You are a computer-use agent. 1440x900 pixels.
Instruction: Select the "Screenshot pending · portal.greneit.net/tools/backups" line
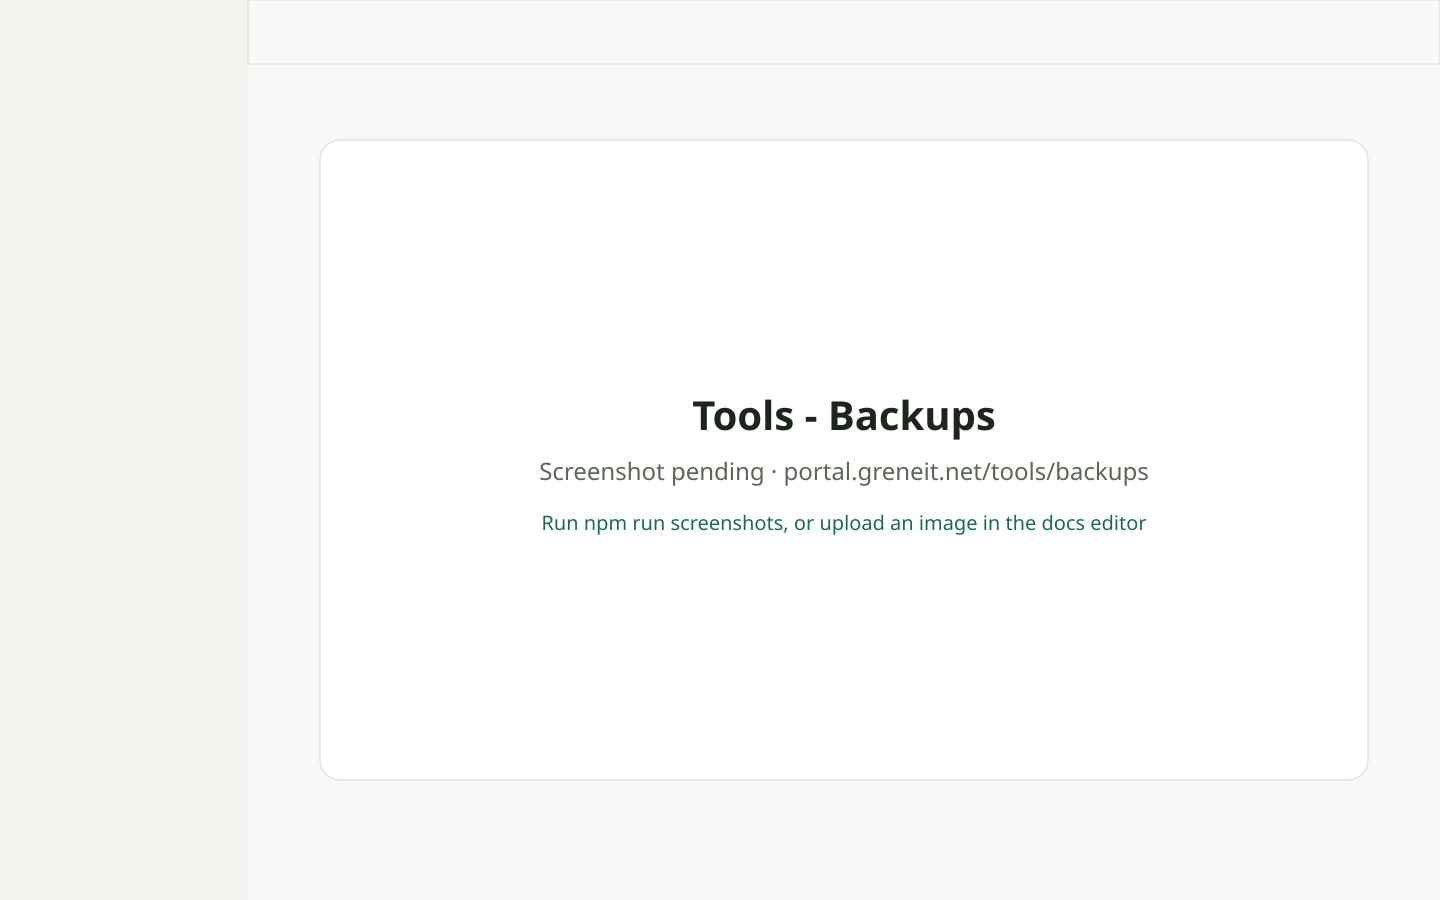pos(844,472)
